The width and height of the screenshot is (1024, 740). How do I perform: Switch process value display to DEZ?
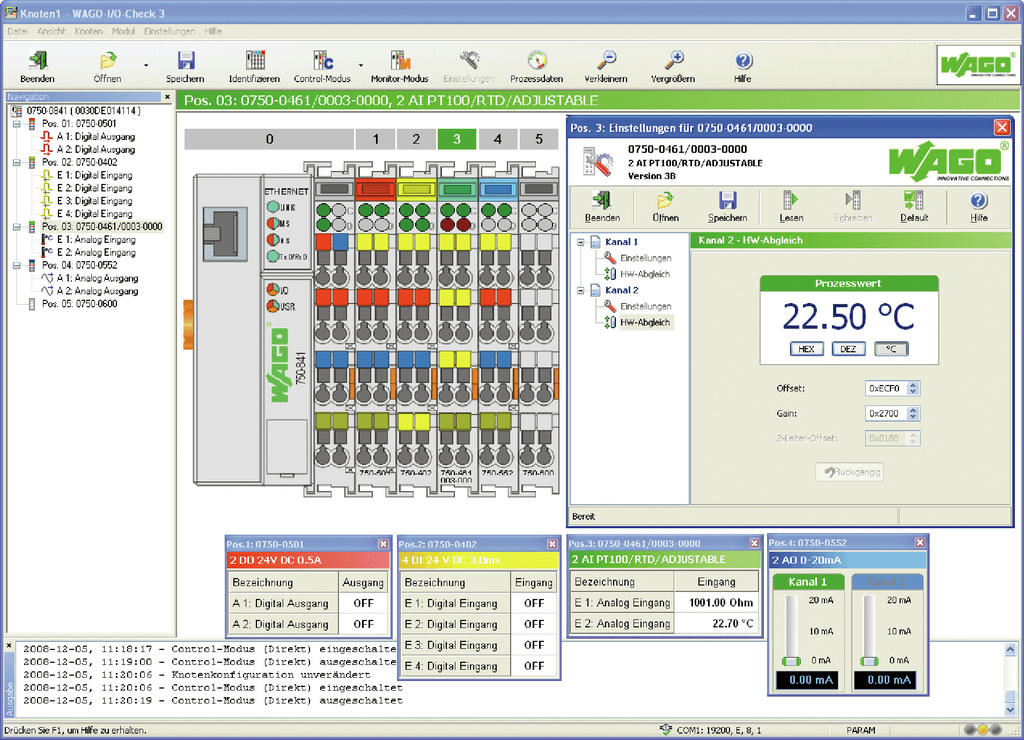(848, 349)
